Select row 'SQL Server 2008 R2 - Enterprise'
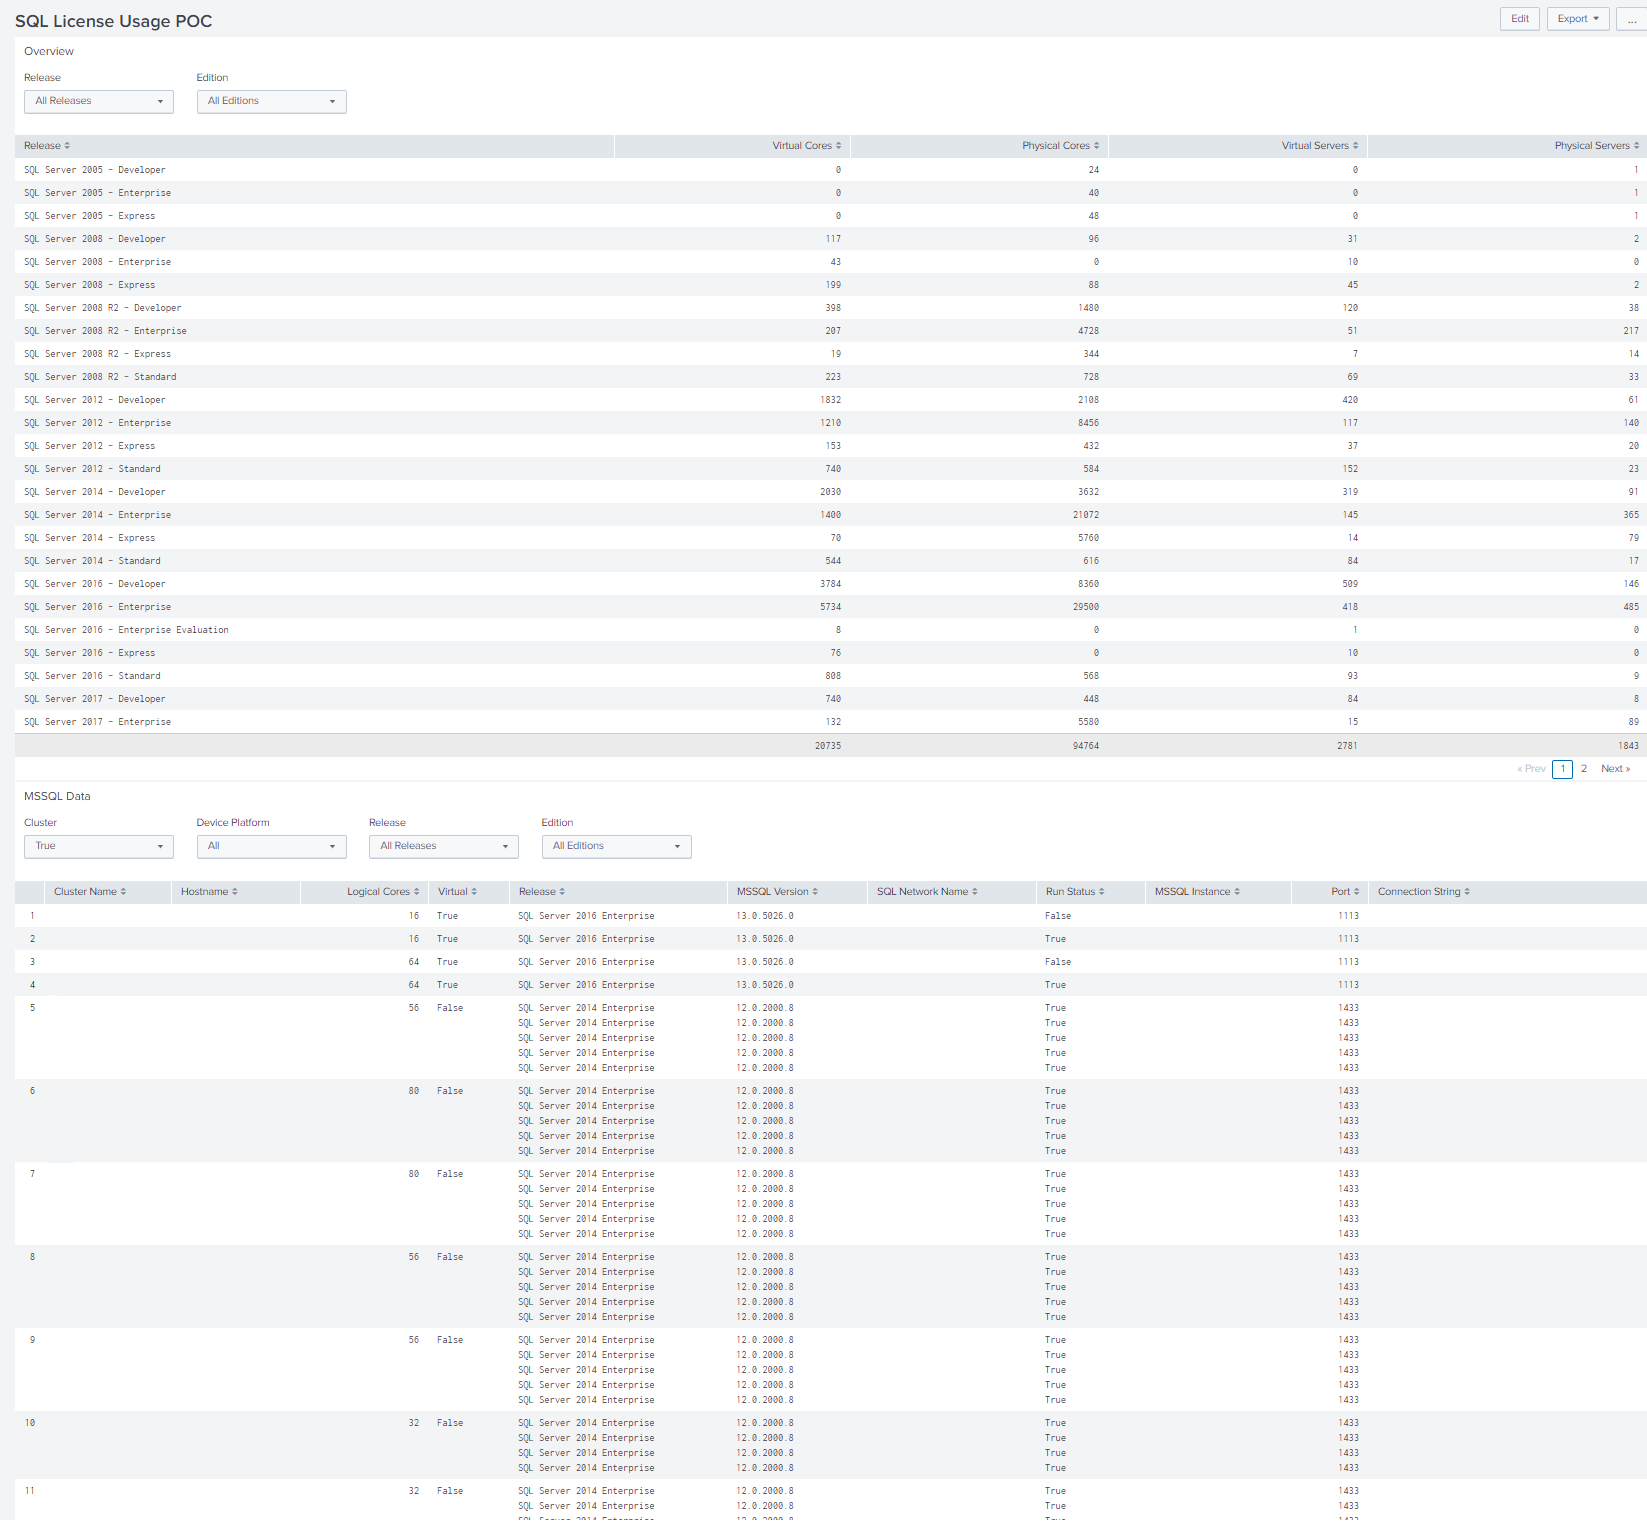This screenshot has width=1647, height=1524. coord(831,331)
